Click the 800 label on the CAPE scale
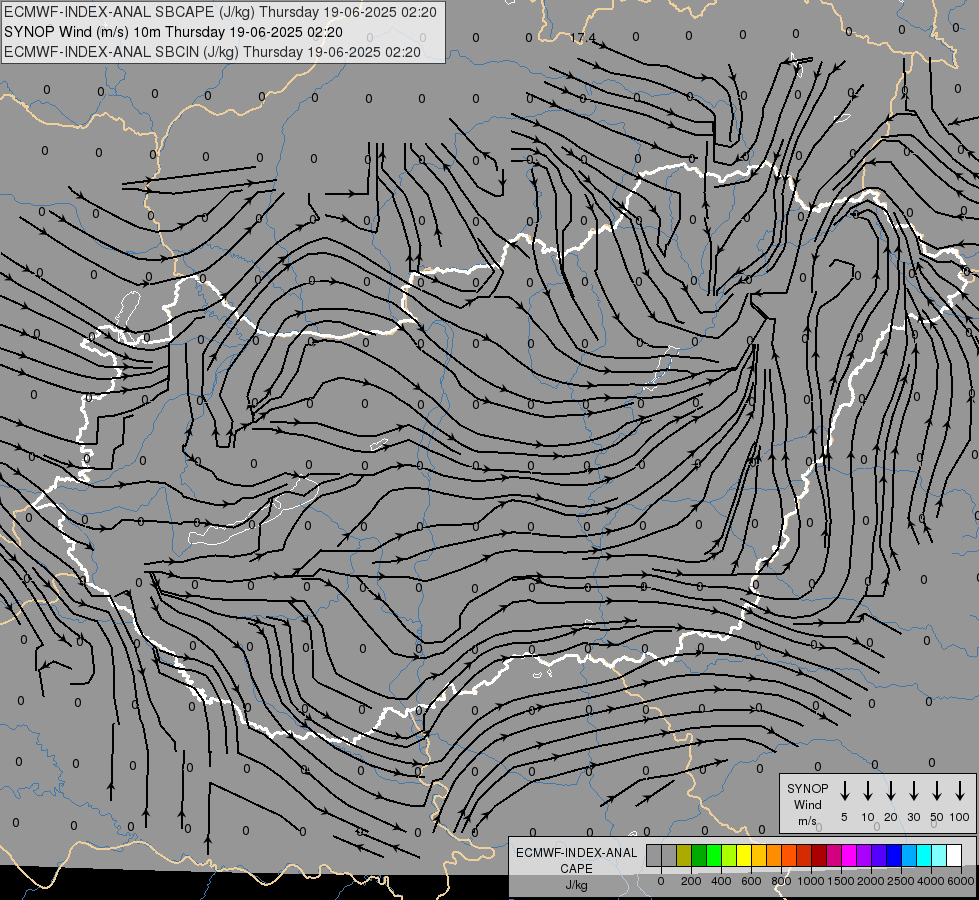Viewport: 979px width, 900px height. pos(781,881)
